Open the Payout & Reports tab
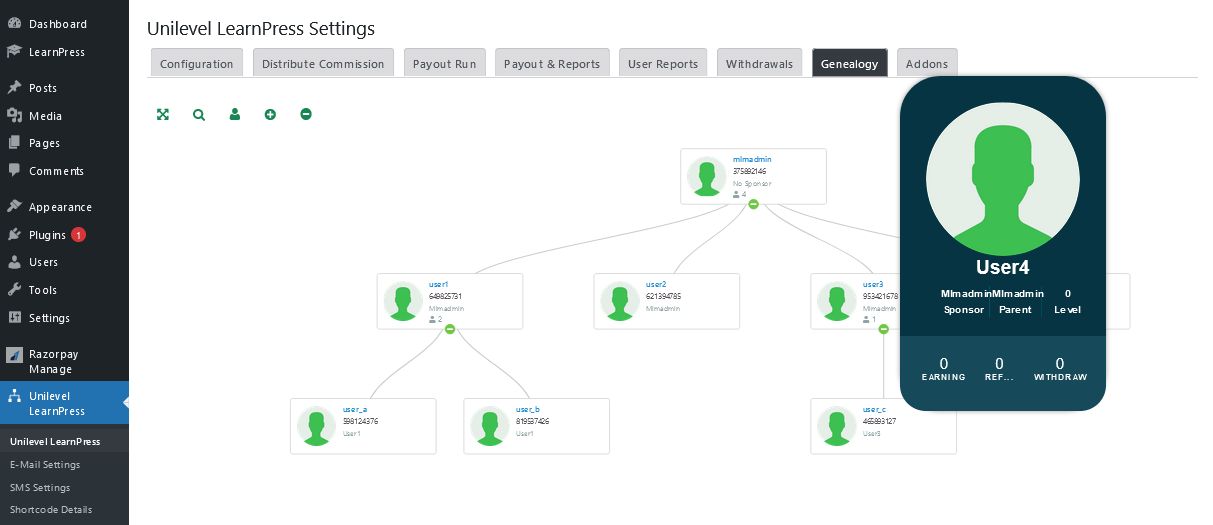1213x525 pixels. (552, 63)
